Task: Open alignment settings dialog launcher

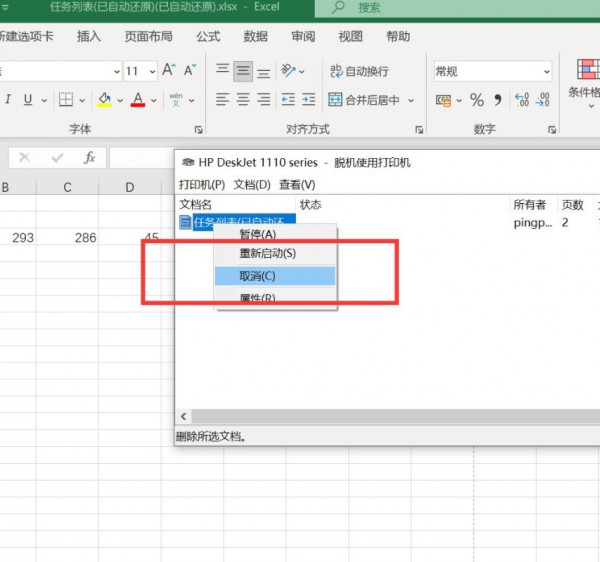Action: tap(419, 130)
